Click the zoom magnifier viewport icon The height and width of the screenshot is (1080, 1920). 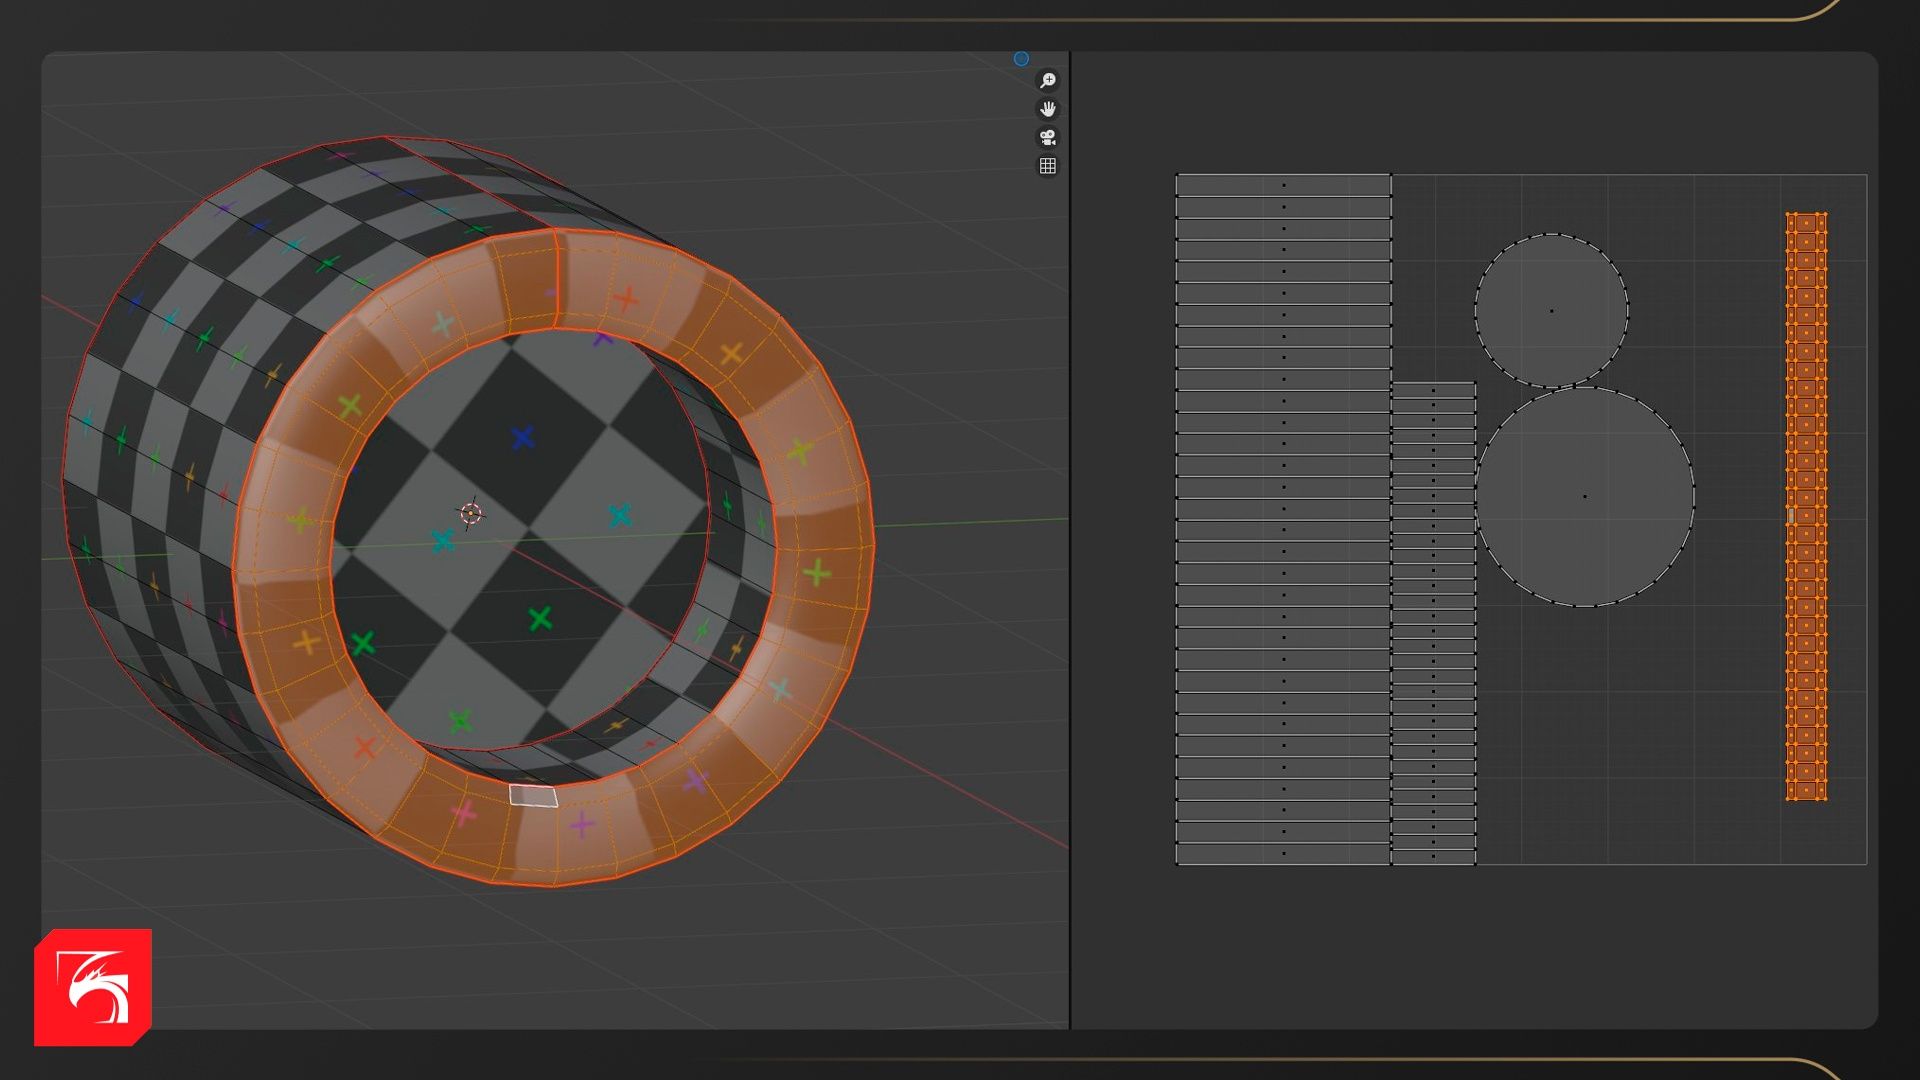[1047, 80]
